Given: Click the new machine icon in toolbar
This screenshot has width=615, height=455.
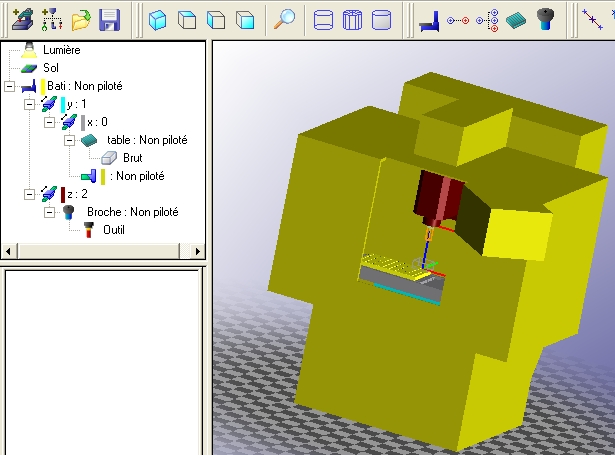Looking at the screenshot, I should (x=22, y=19).
